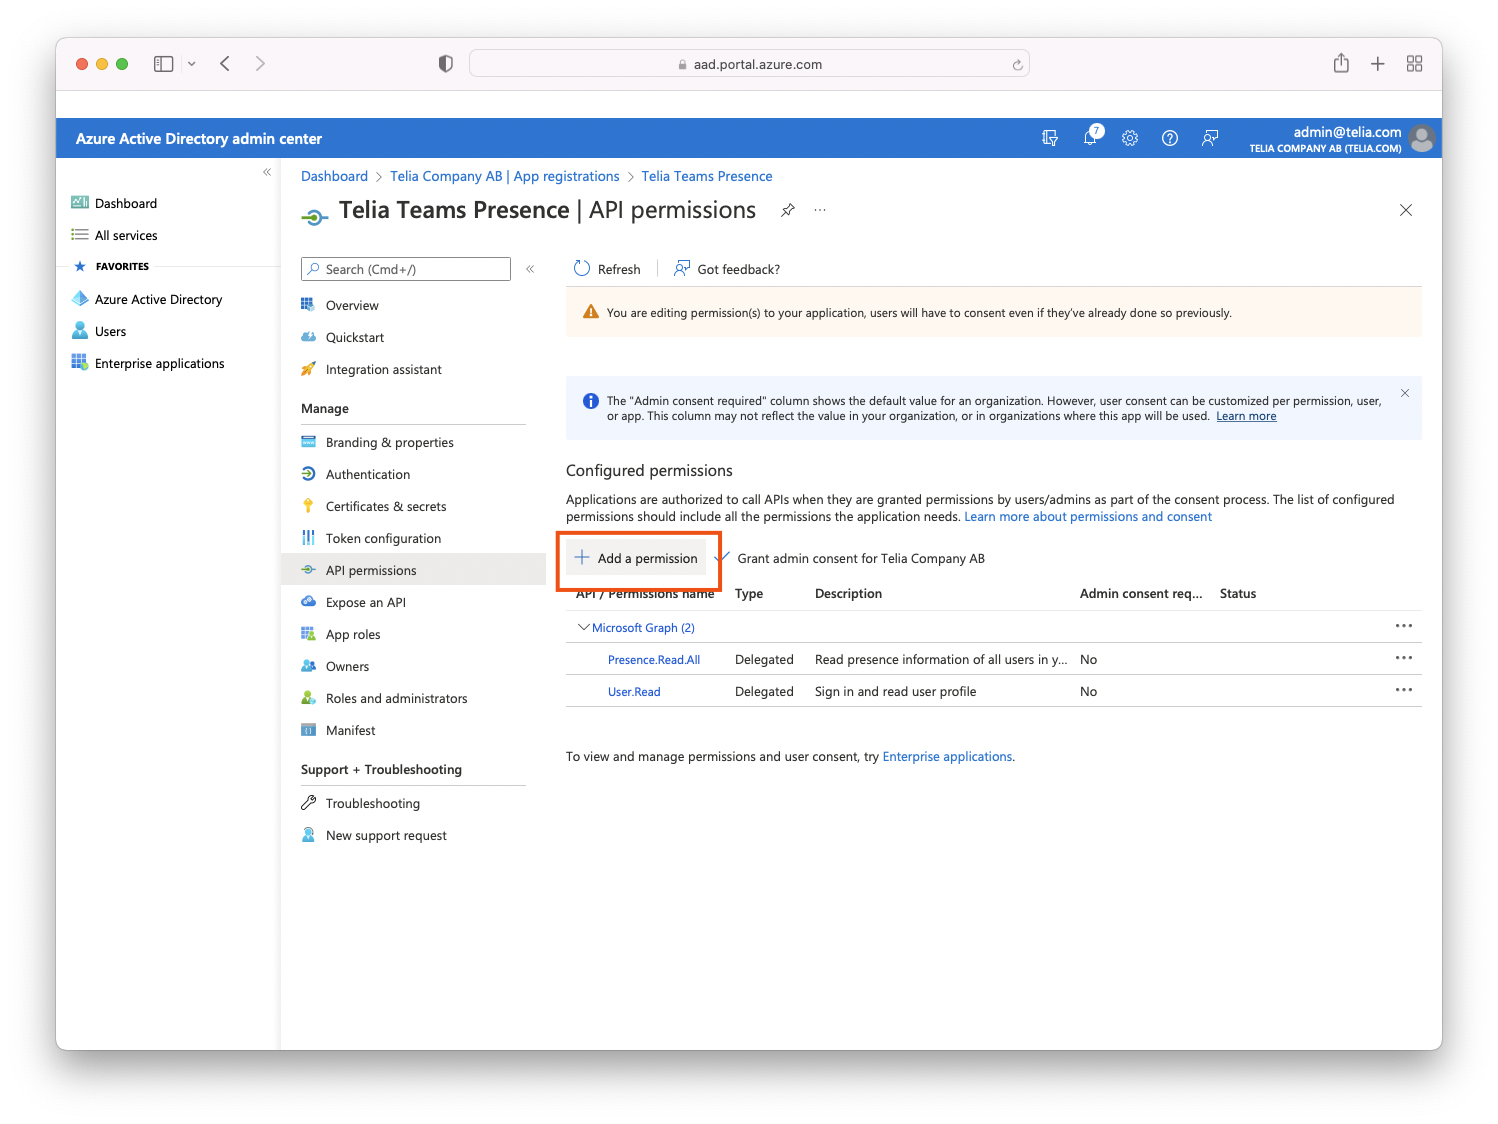
Task: Open more options ellipsis beside page title
Action: [x=820, y=210]
